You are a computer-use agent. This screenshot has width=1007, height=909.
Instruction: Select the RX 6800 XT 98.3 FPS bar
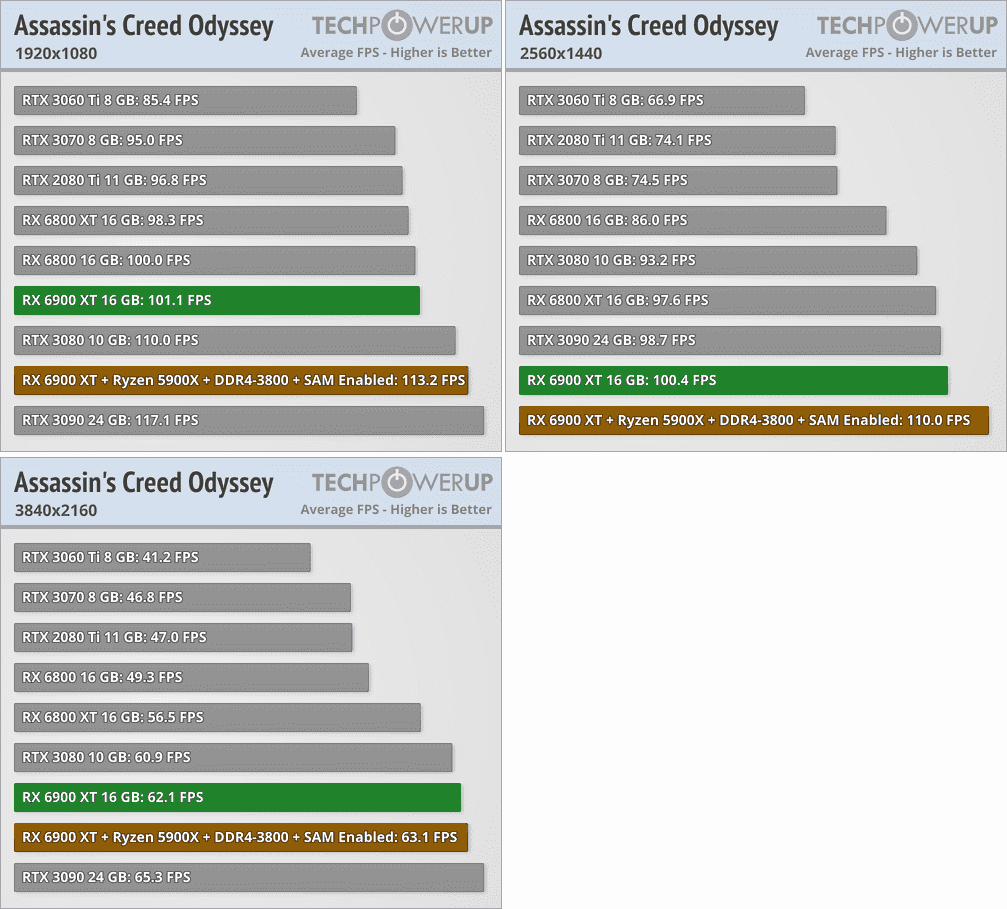pos(211,220)
